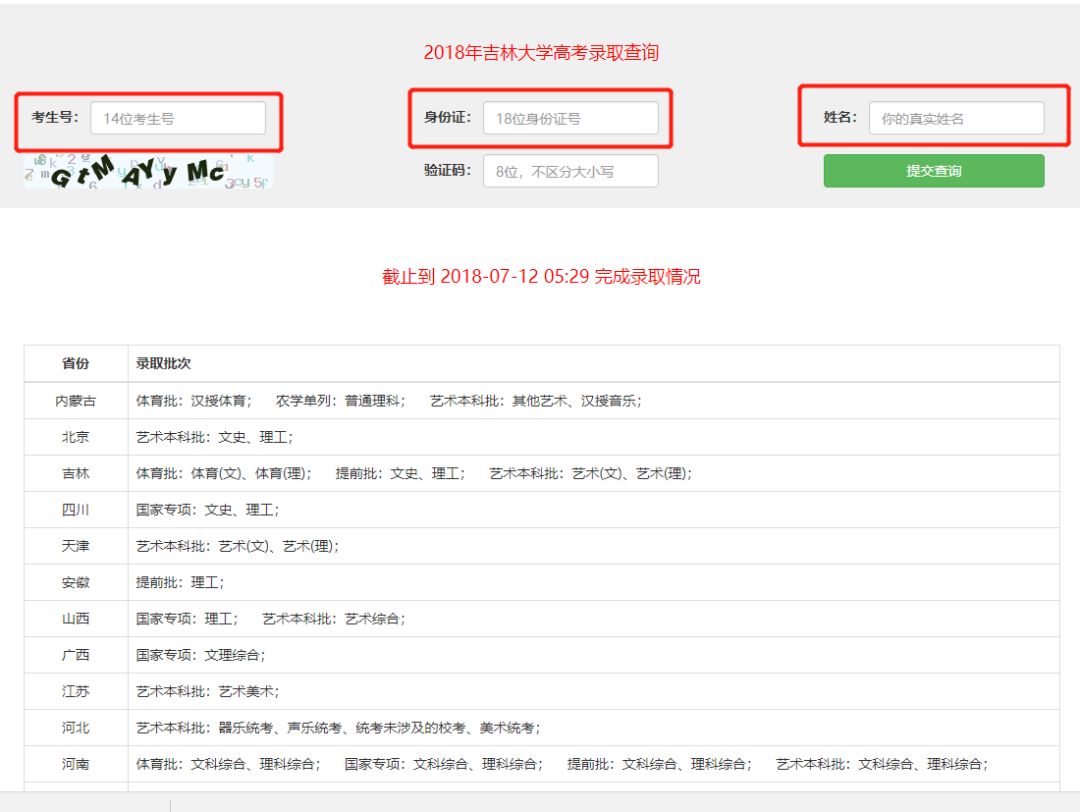
Task: Refresh the captcha image GtM AYy Mc
Action: click(148, 171)
